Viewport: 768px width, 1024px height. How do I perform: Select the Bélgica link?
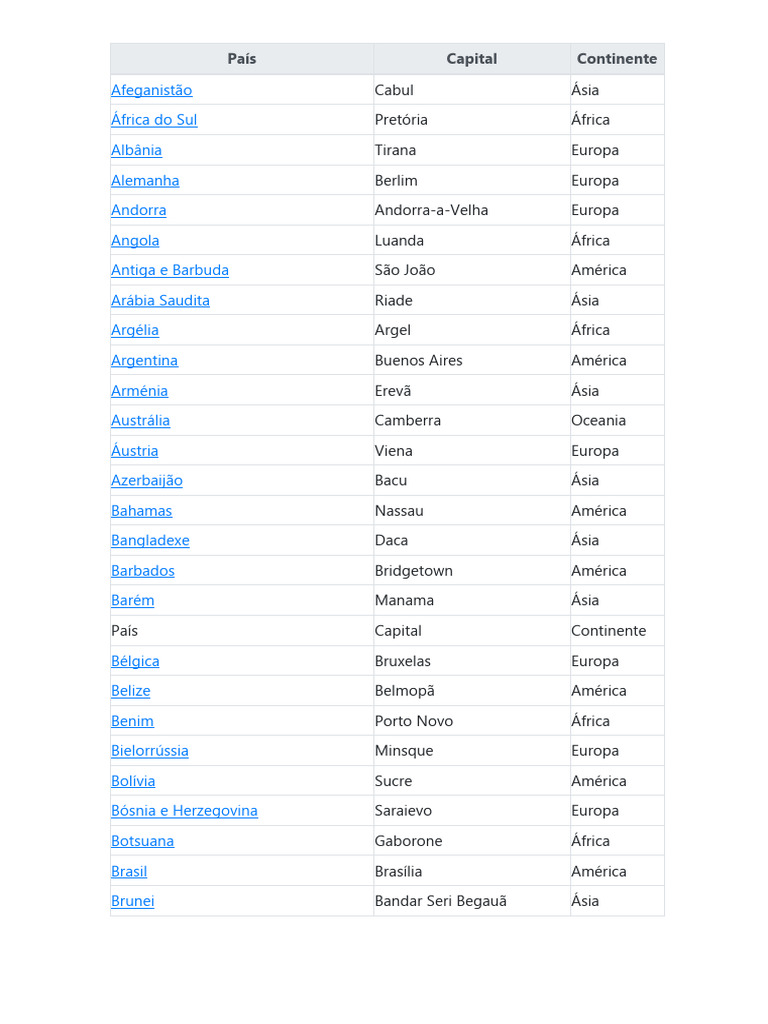pyautogui.click(x=135, y=662)
